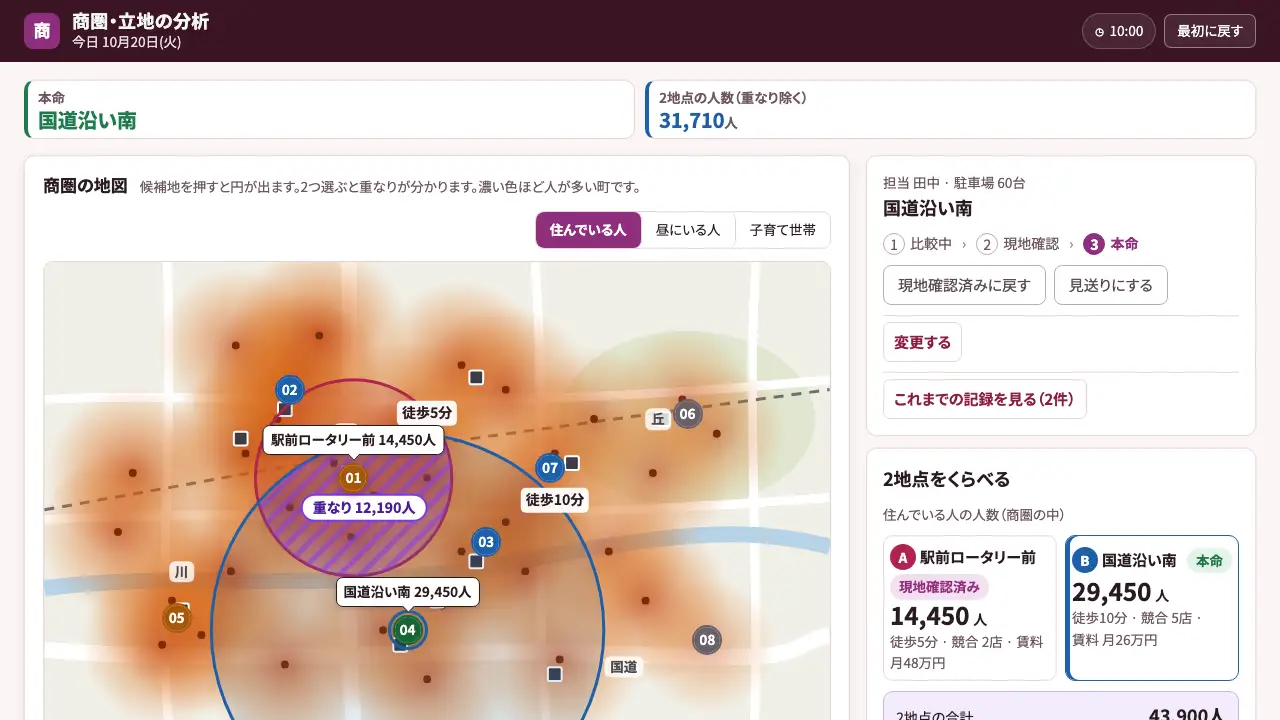Switch map to 子育て世帯 view
Image resolution: width=1280 pixels, height=720 pixels.
pyautogui.click(x=783, y=230)
